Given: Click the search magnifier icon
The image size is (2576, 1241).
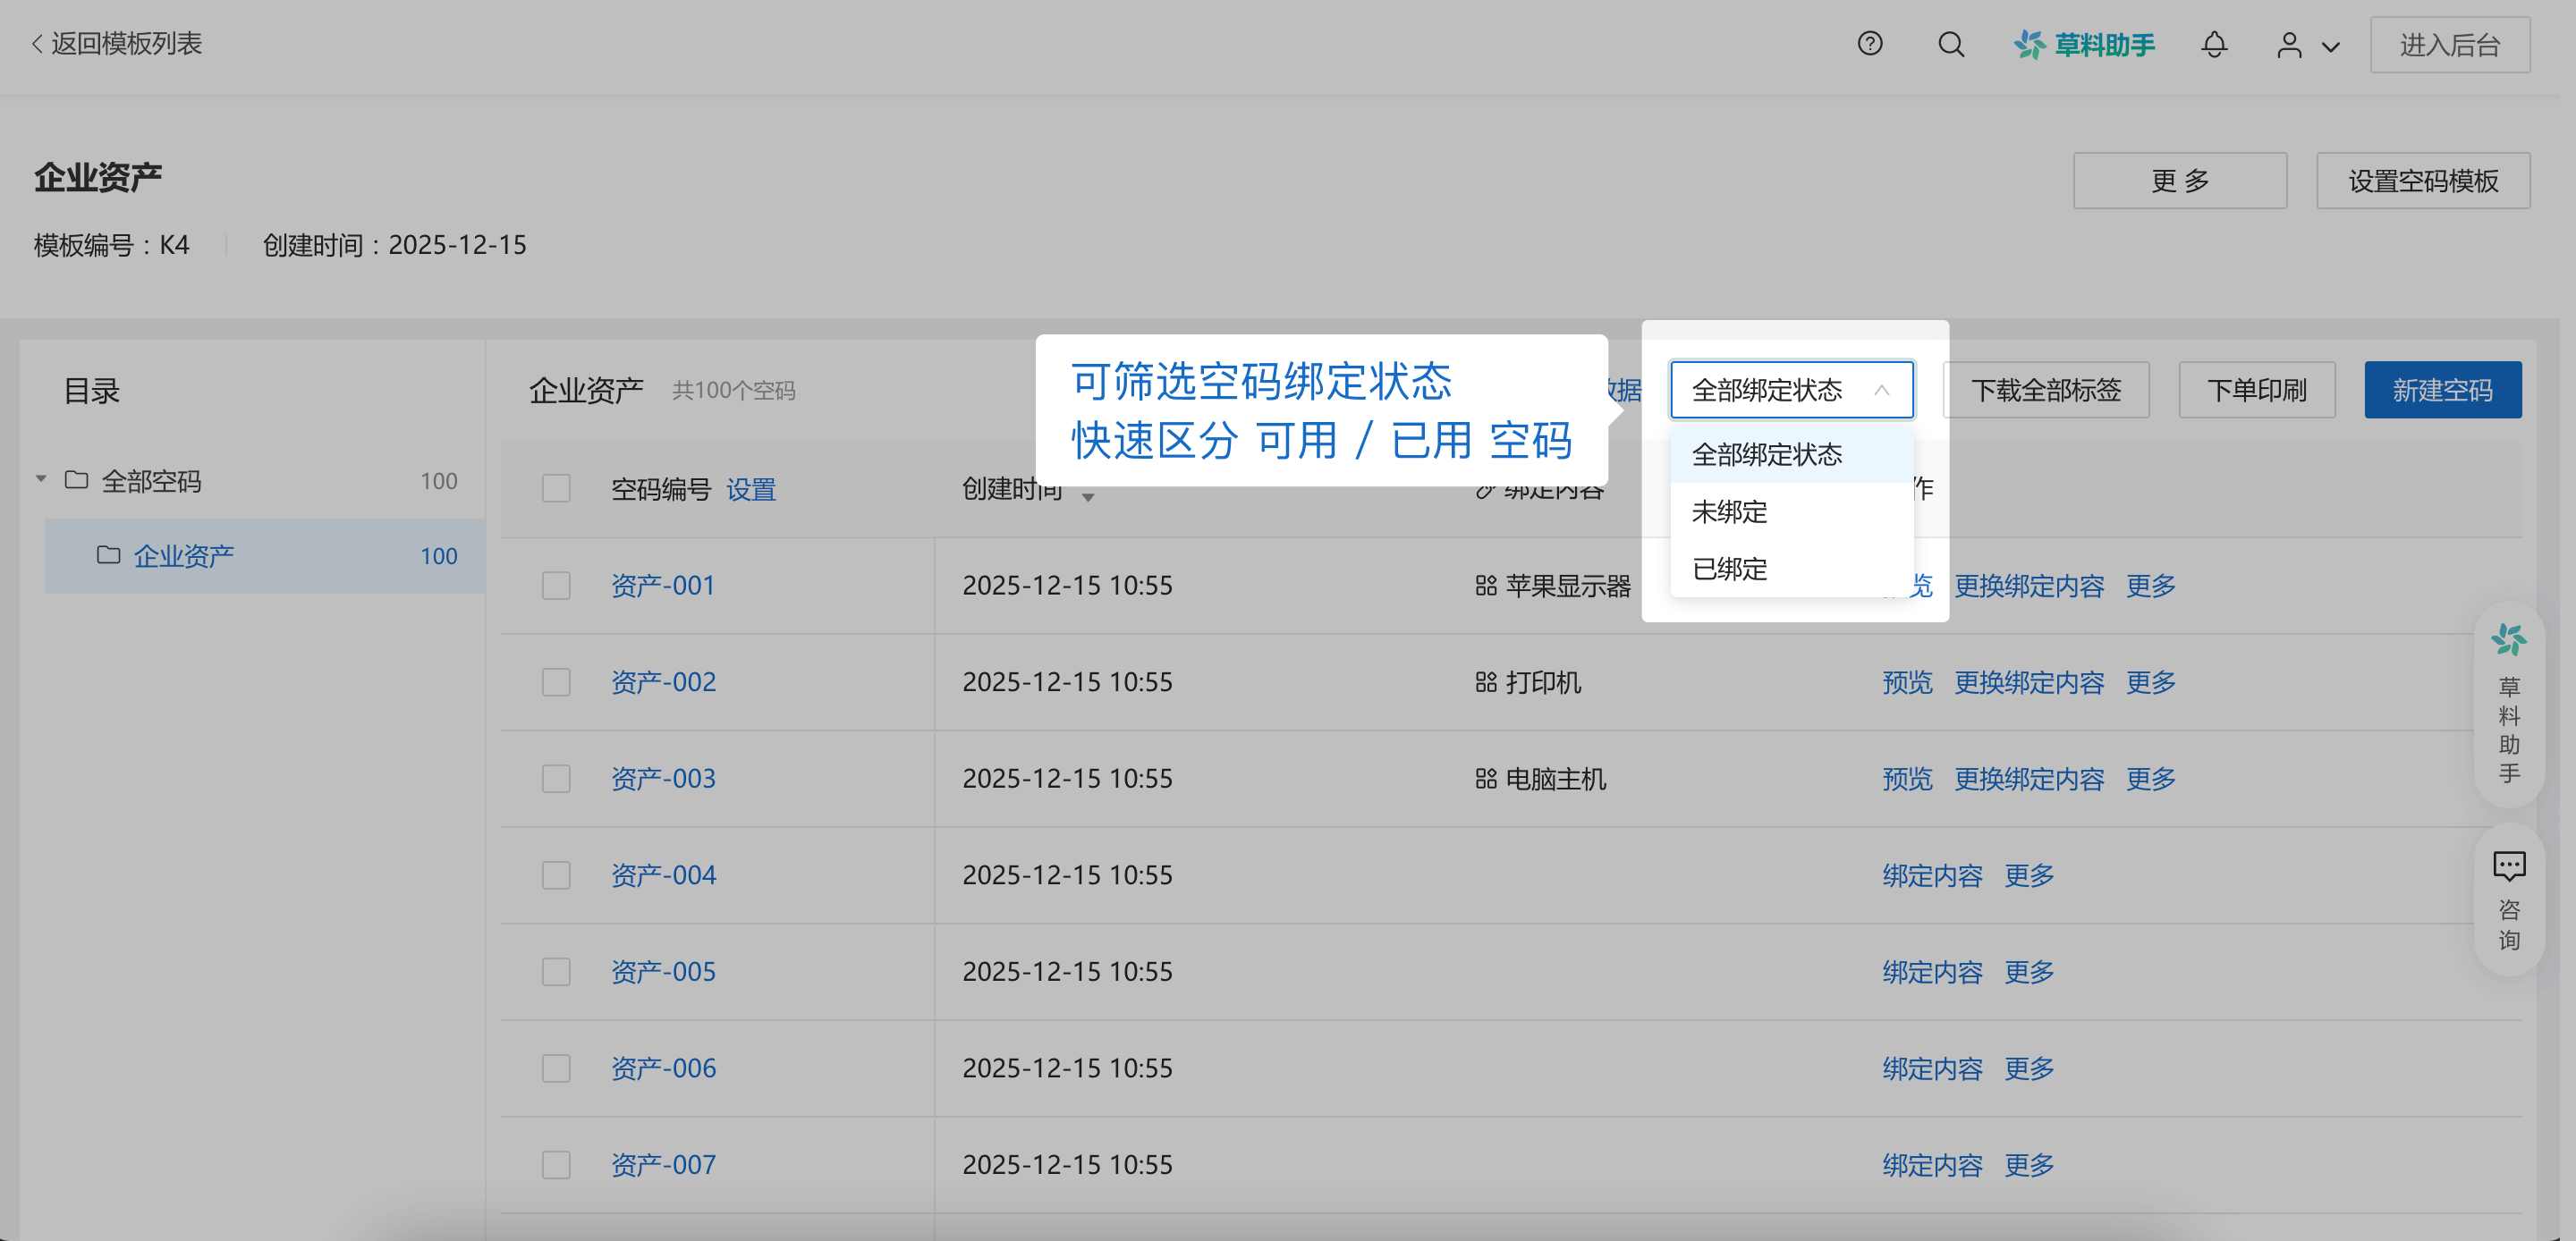Looking at the screenshot, I should 1949,44.
